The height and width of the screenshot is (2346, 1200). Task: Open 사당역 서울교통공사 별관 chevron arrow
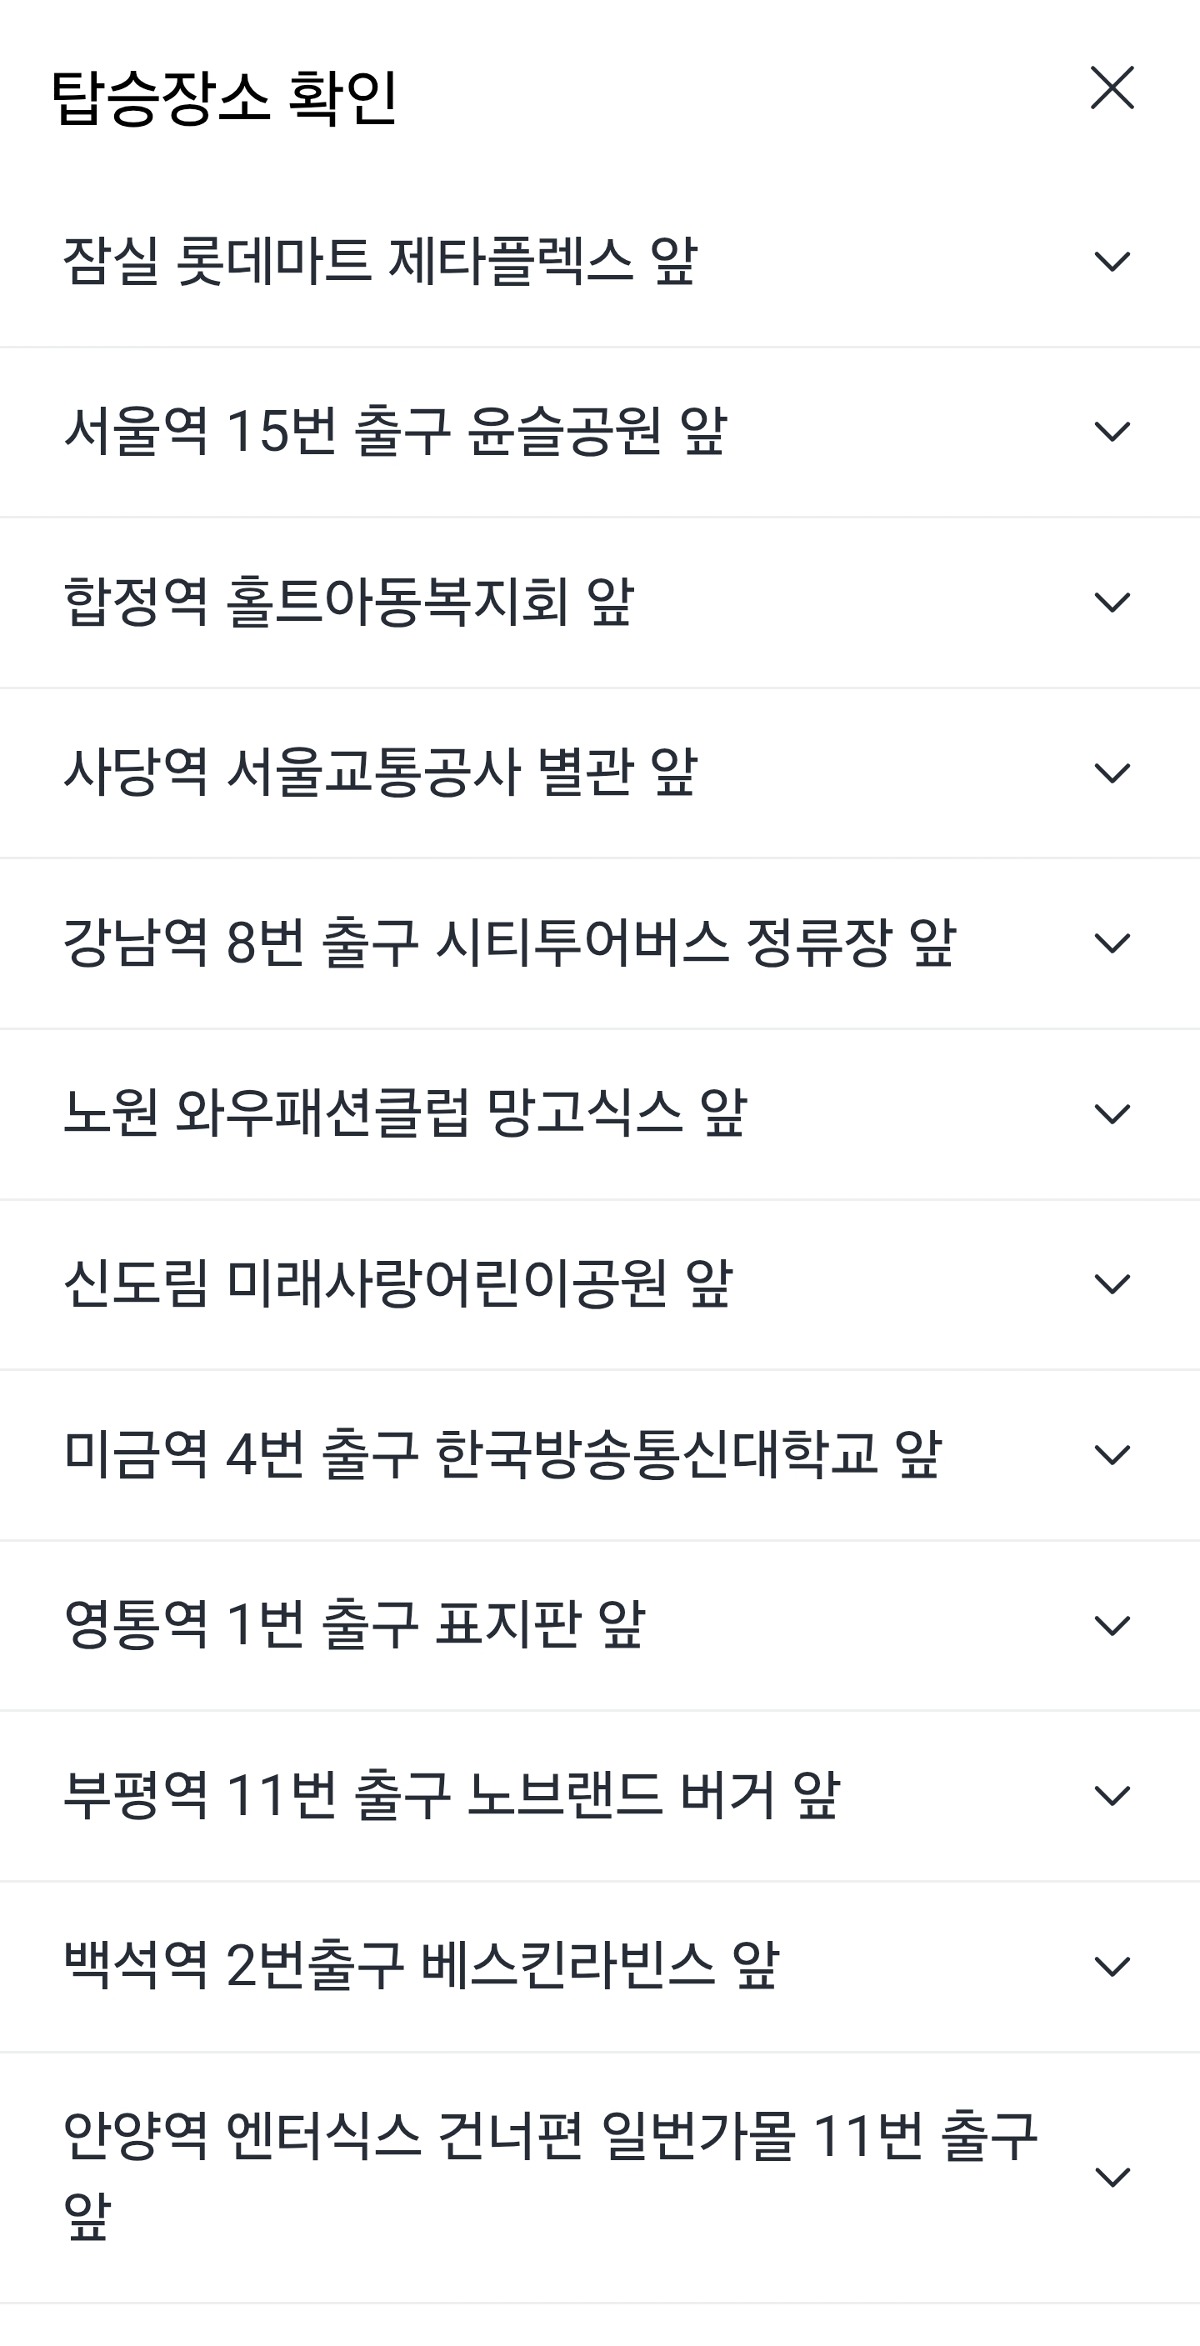tap(1112, 773)
